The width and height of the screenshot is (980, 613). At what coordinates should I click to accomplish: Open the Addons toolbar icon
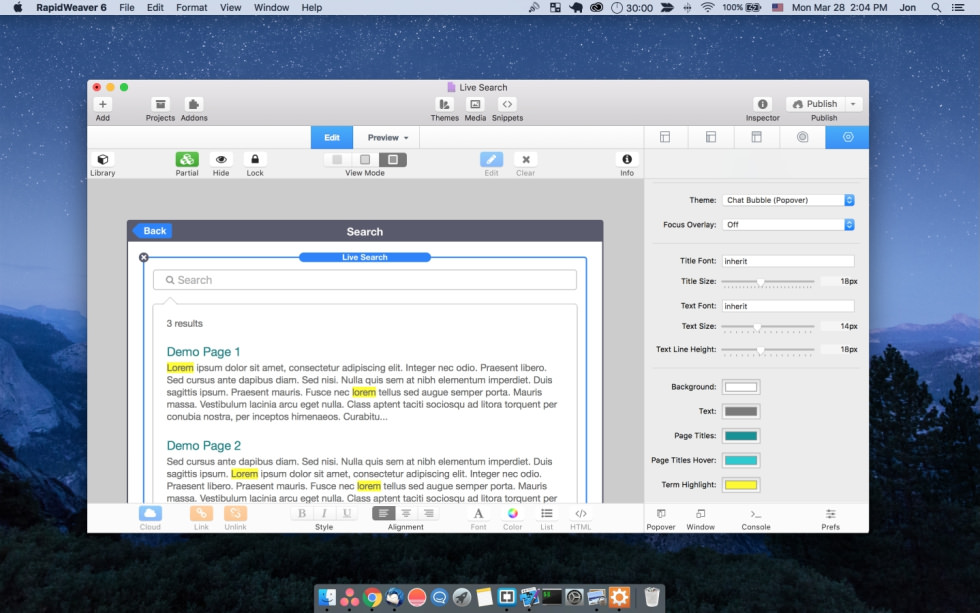click(x=194, y=104)
